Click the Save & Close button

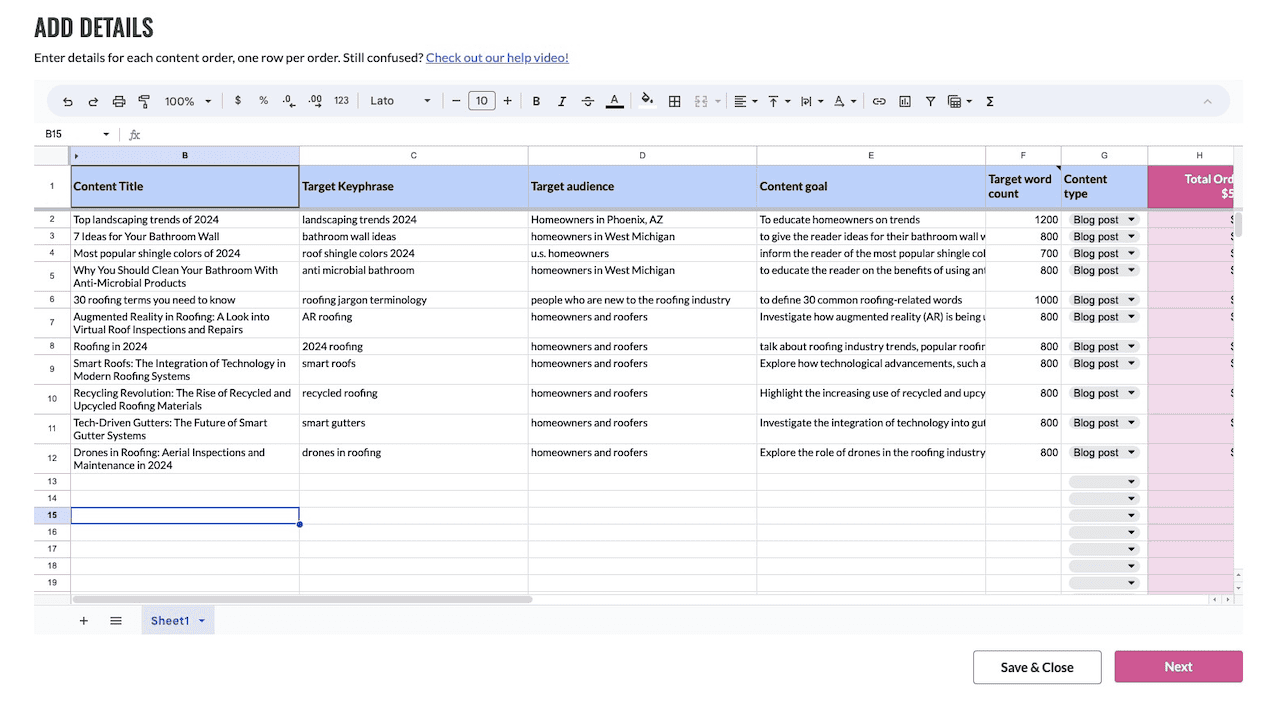(x=1037, y=667)
